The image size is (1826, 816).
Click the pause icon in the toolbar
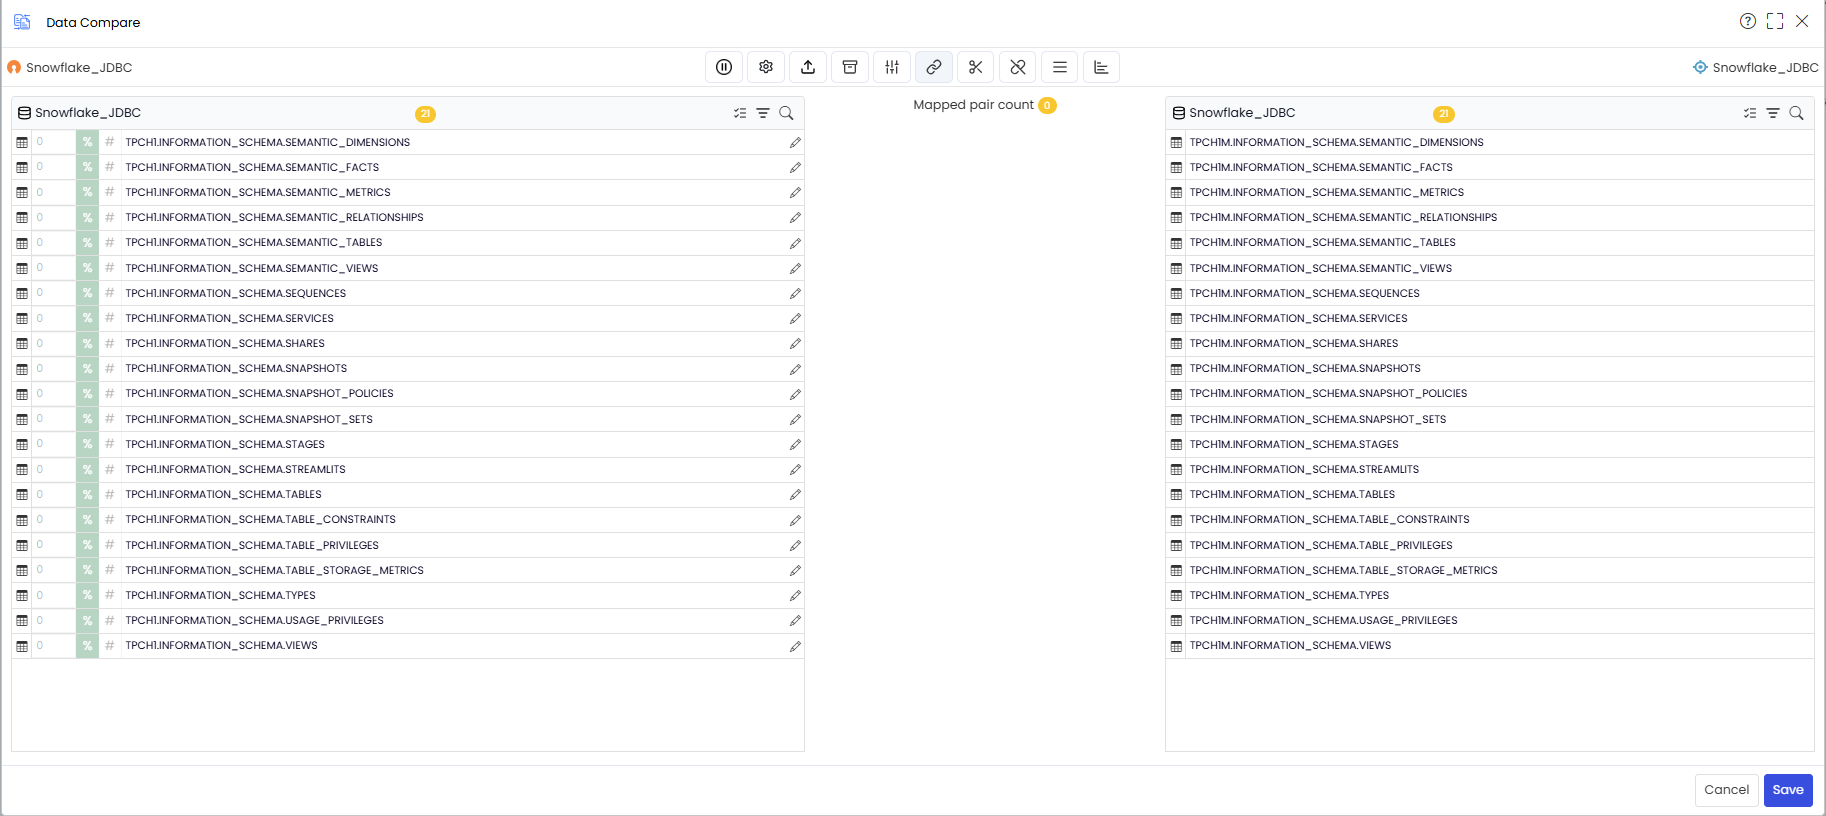click(x=724, y=67)
